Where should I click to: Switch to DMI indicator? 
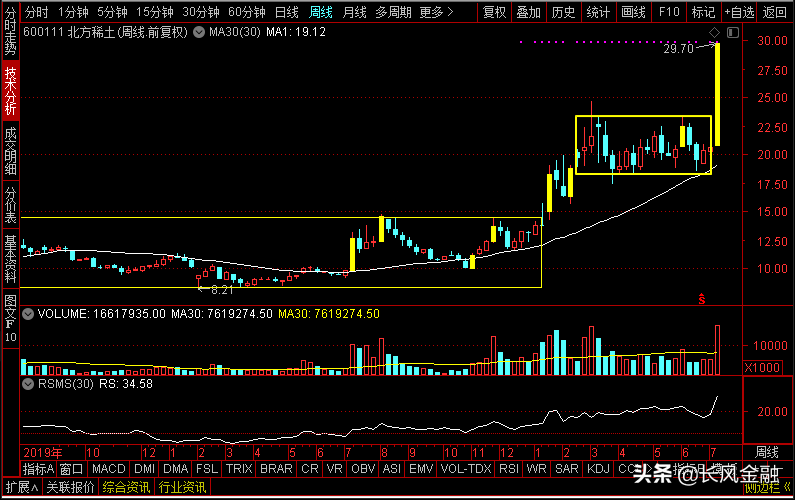point(144,469)
